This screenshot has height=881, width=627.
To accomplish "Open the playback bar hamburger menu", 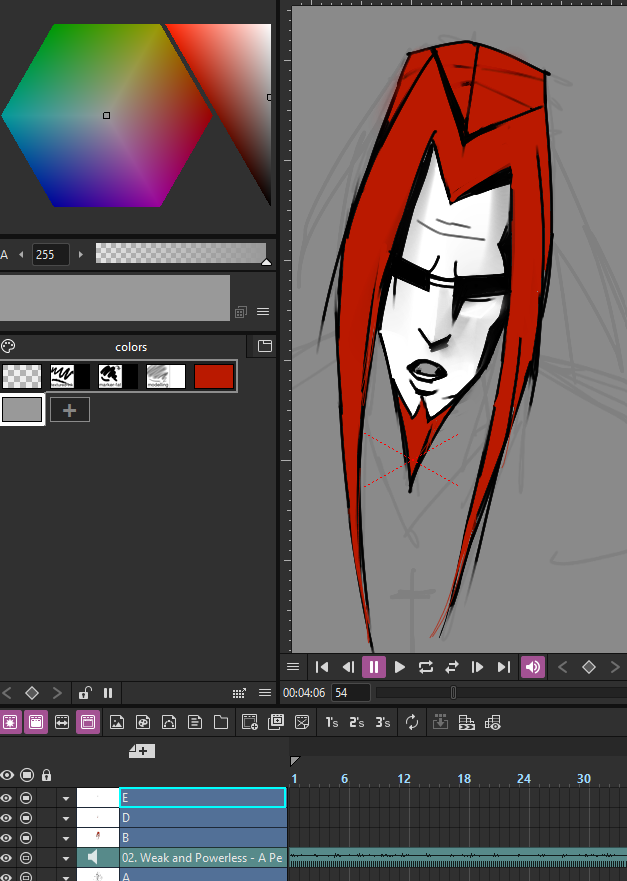I will (x=293, y=667).
